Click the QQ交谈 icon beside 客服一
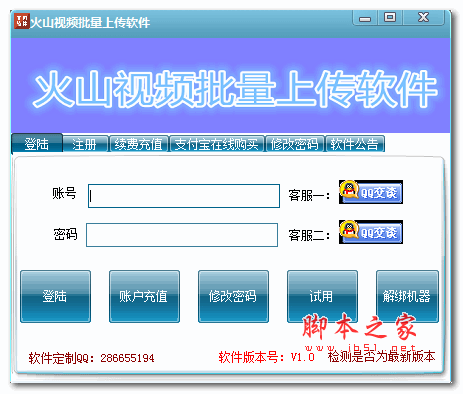 coord(371,192)
